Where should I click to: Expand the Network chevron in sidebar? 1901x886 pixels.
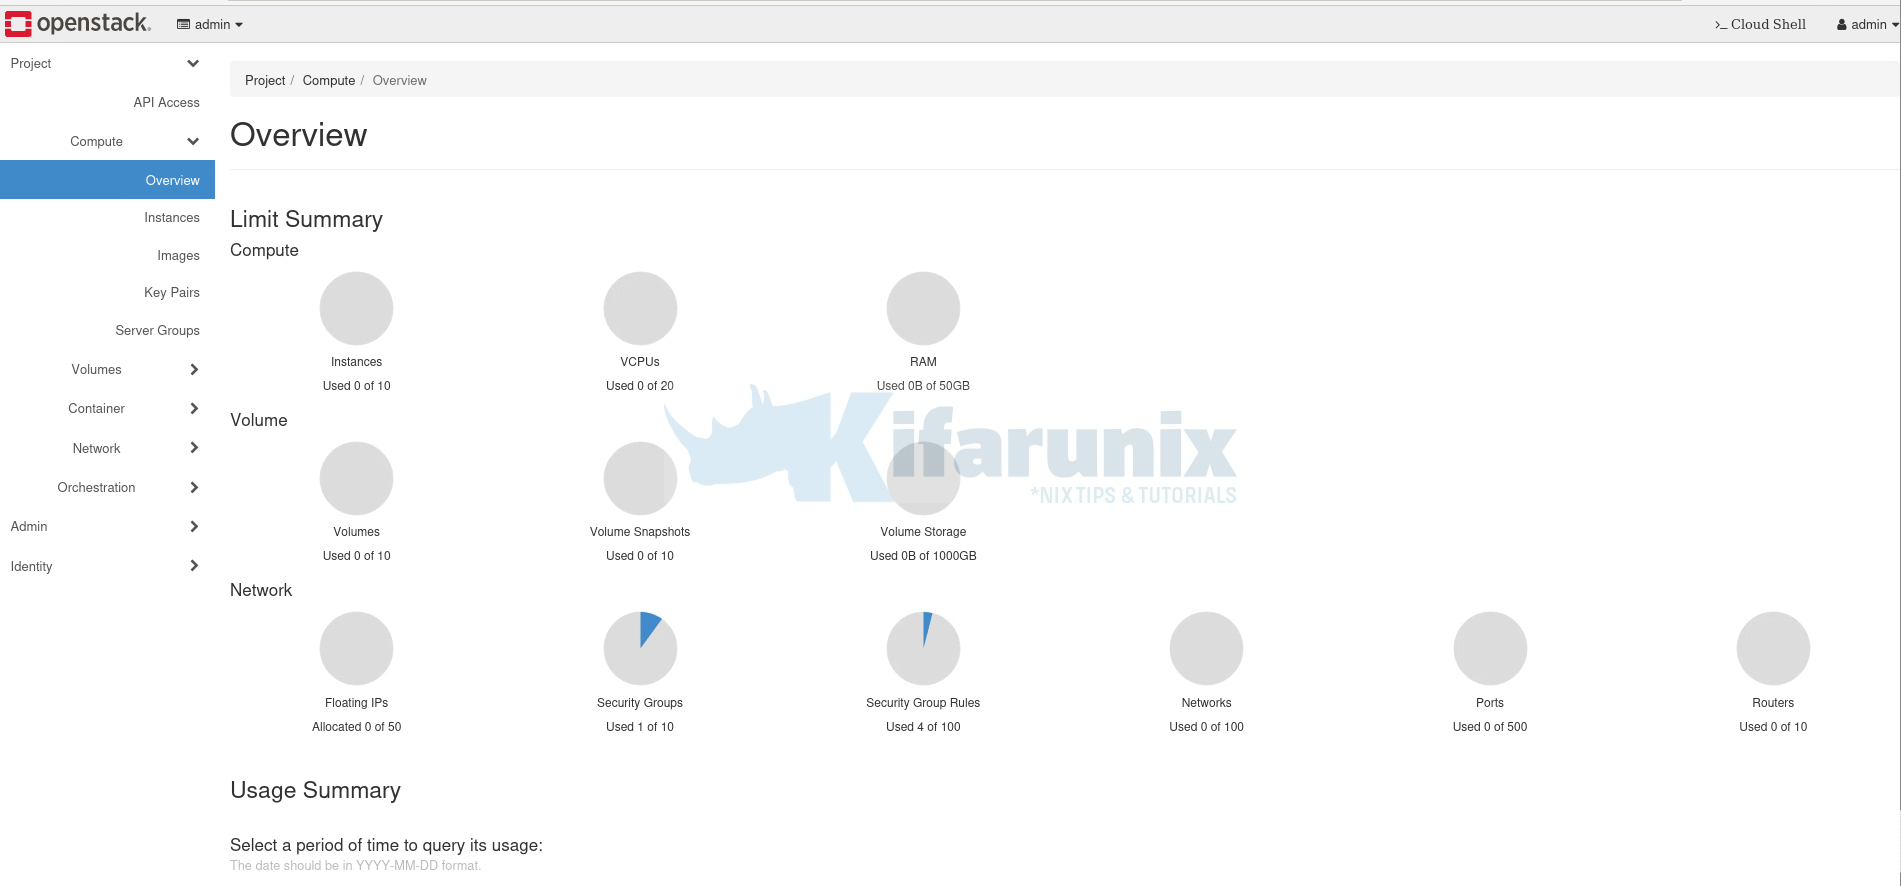point(194,448)
